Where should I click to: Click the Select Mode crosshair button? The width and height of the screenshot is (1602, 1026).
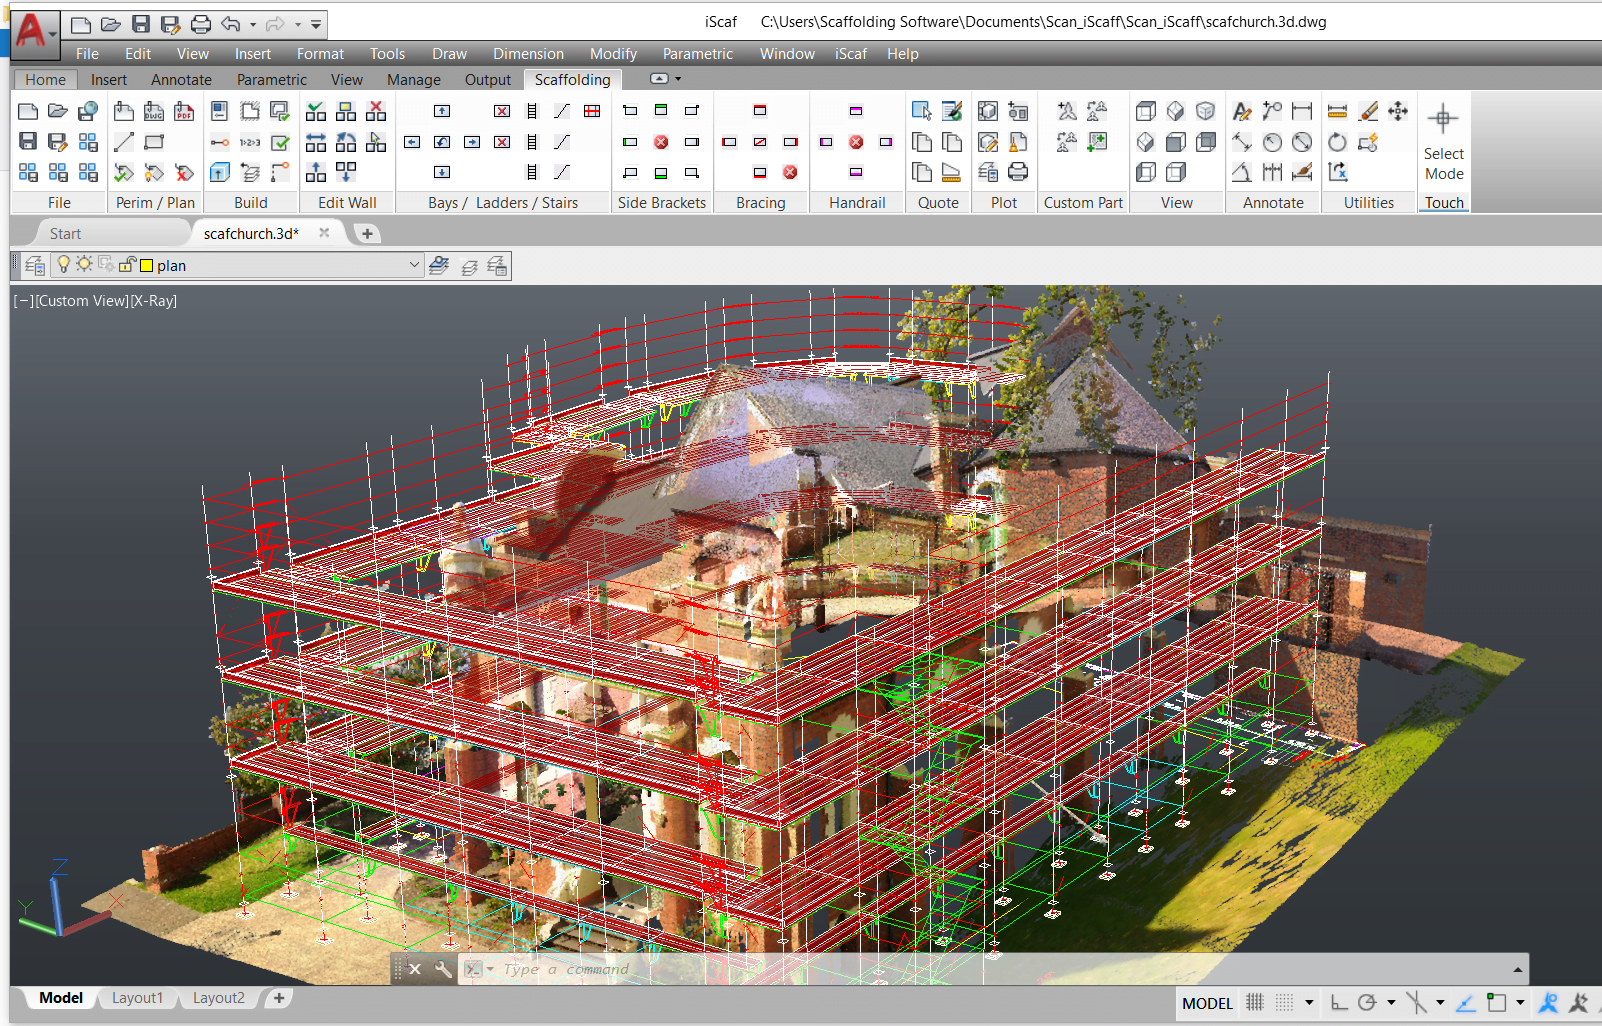(1443, 140)
